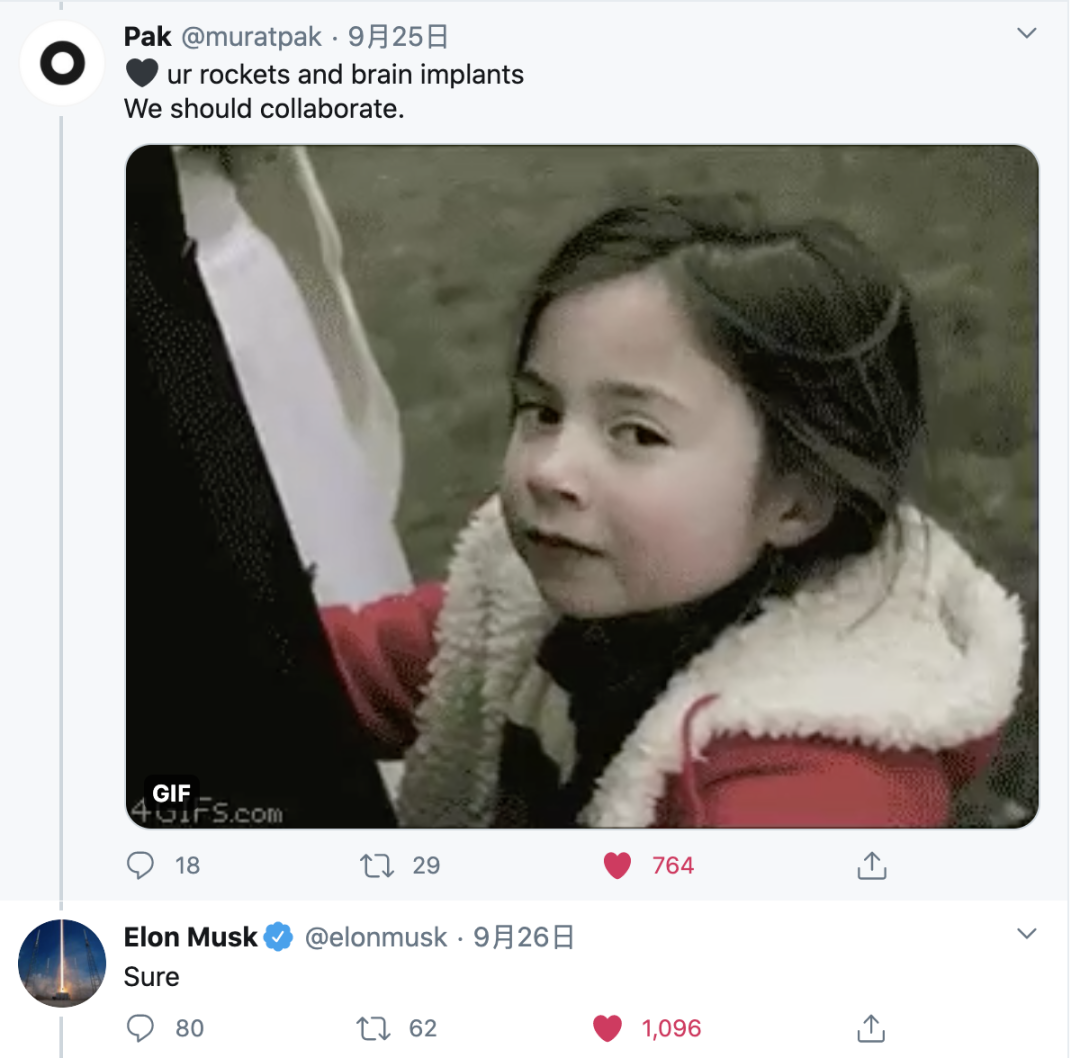Open Pak's profile picture avatar
Viewport: 1080px width, 1058px height.
coord(62,63)
